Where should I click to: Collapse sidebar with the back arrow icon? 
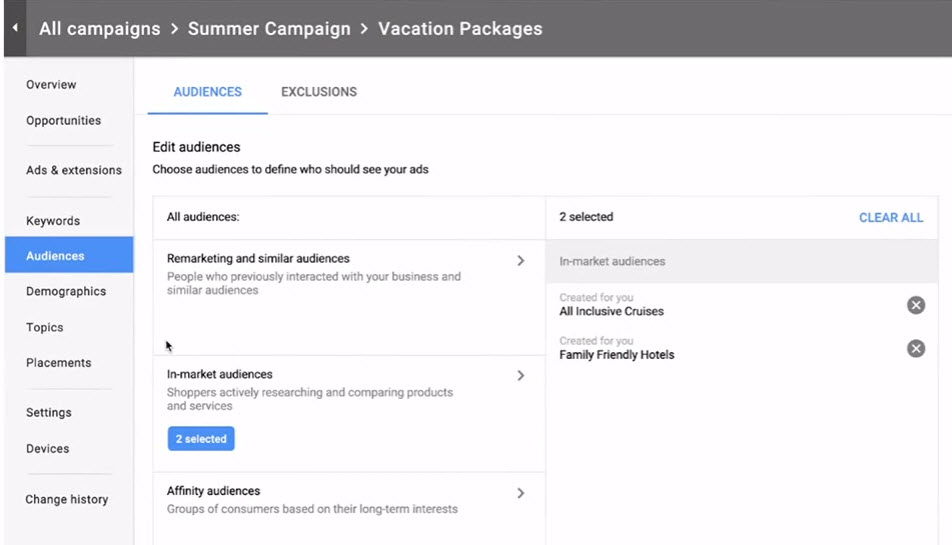15,28
